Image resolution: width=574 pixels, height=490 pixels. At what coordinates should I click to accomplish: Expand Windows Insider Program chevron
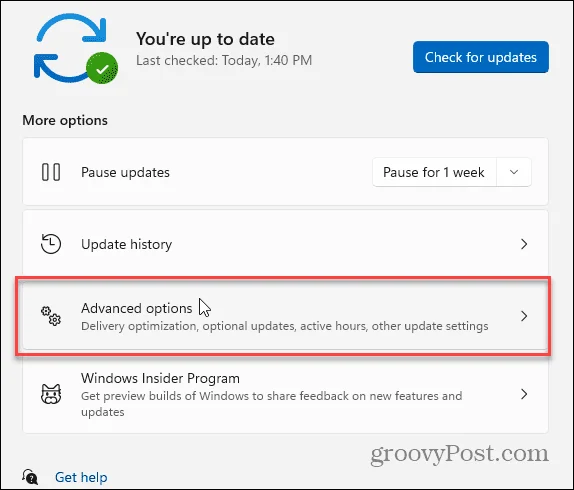(524, 394)
